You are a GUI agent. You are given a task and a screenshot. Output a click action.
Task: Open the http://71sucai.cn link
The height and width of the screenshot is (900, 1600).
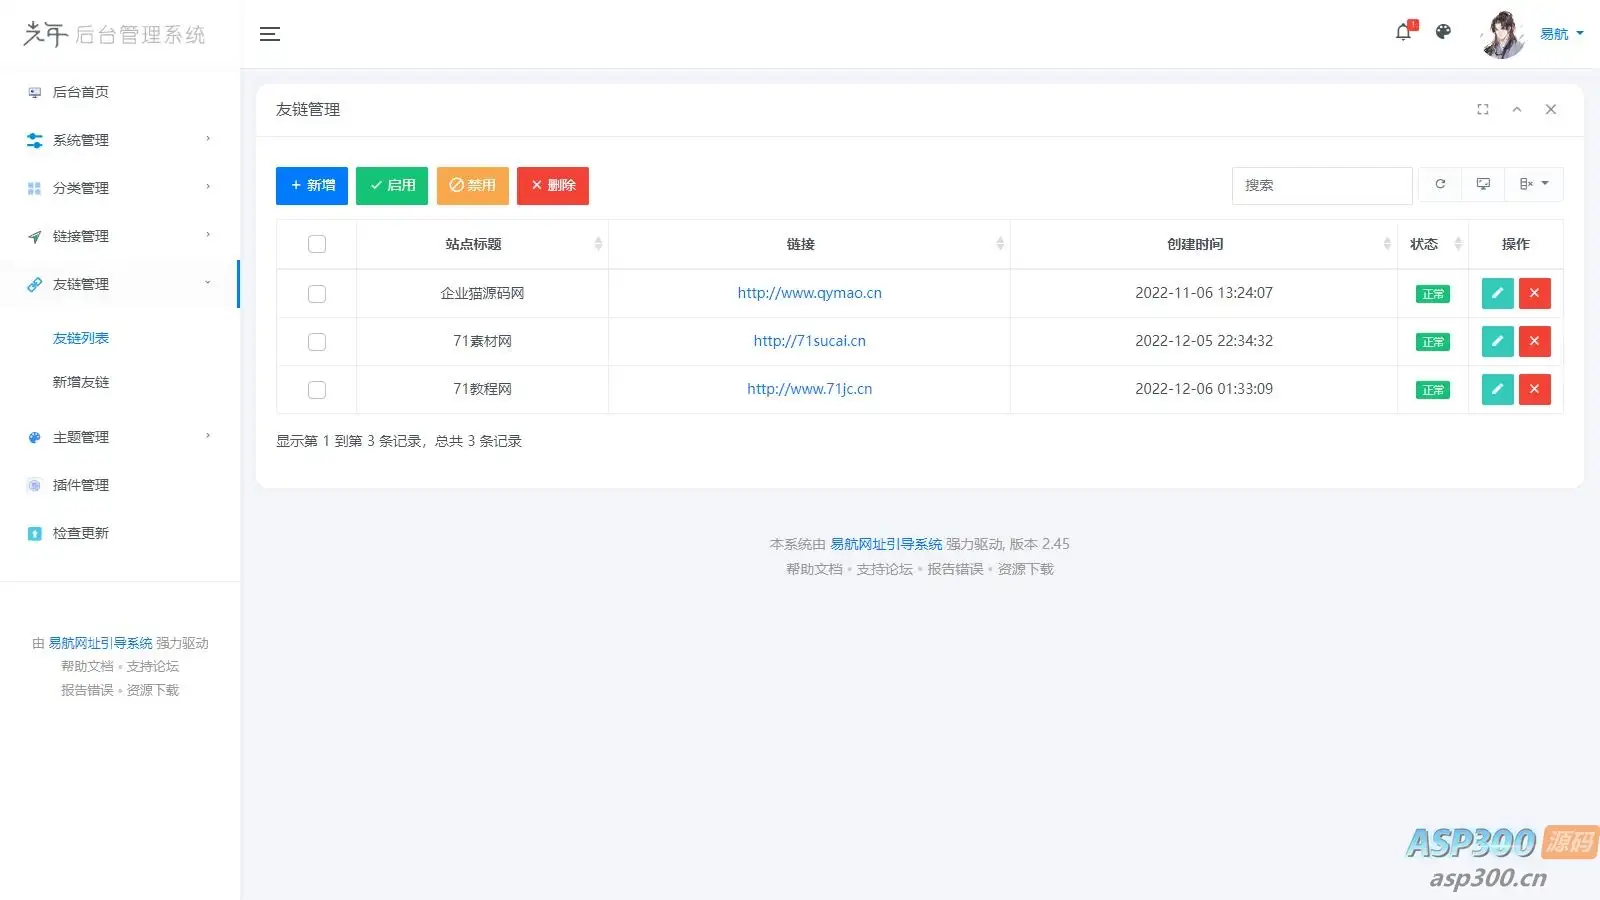tap(810, 341)
